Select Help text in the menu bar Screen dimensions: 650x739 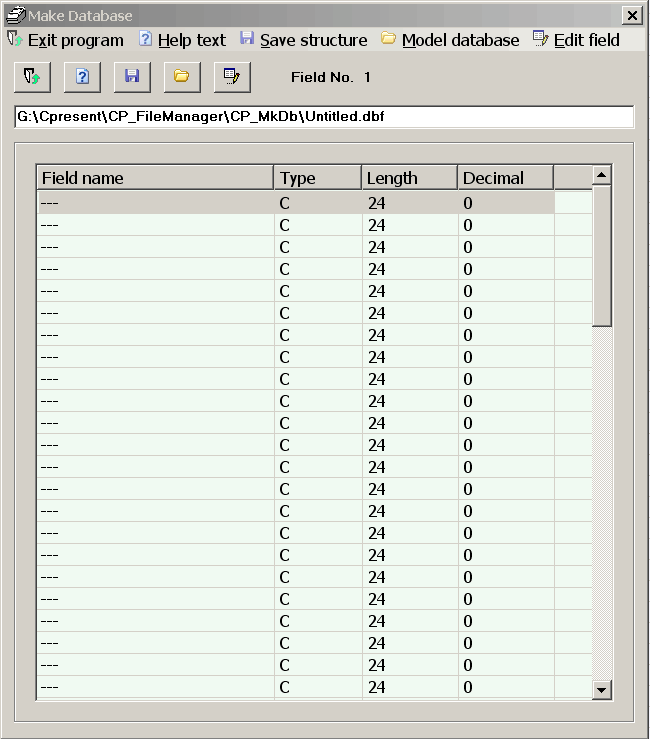[x=182, y=40]
